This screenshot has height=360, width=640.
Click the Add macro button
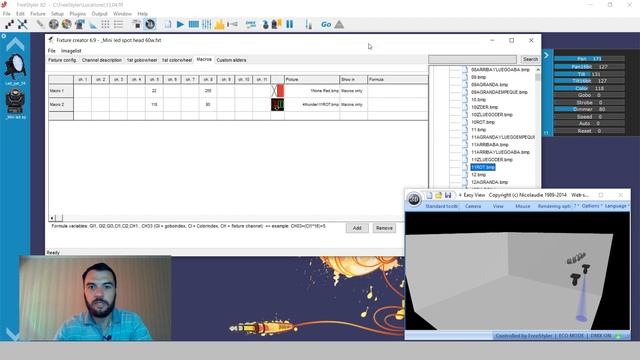tap(357, 228)
